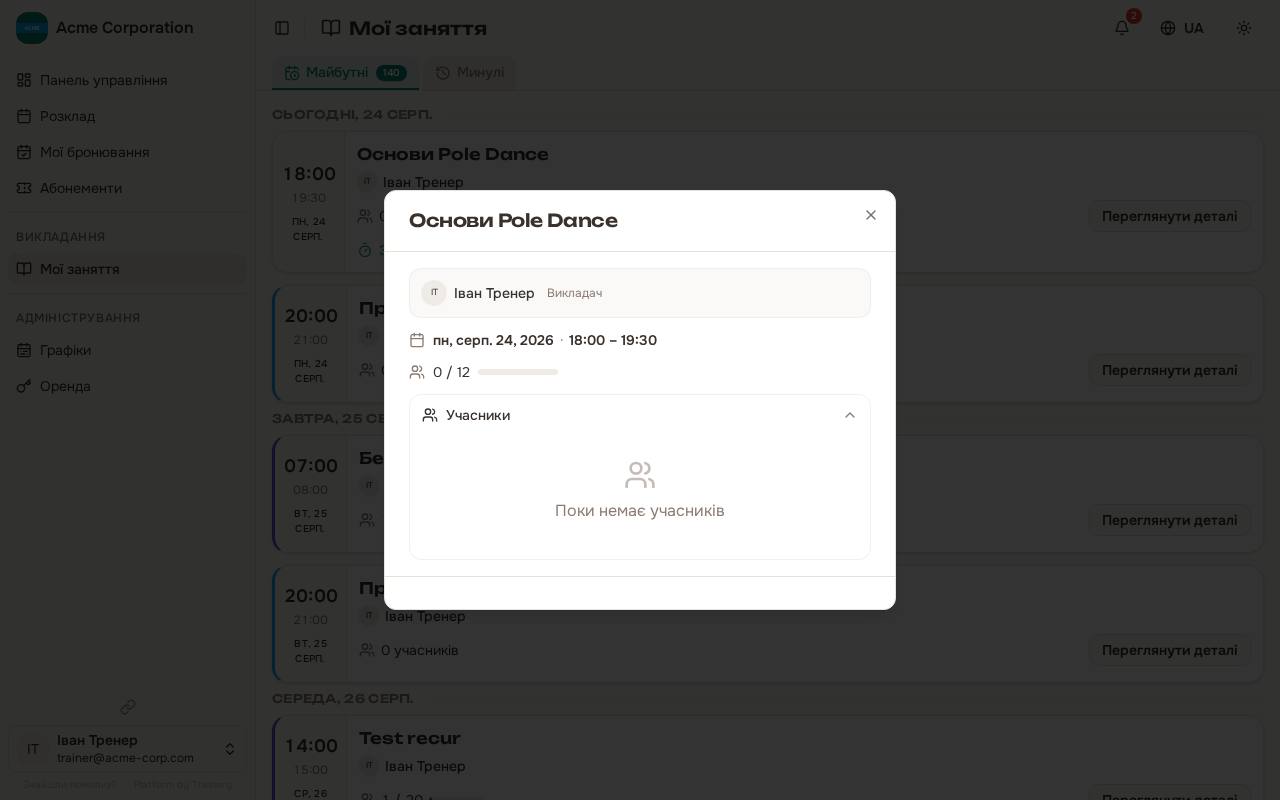This screenshot has width=1280, height=800.
Task: Click the Іван Тренер Викладач card
Action: click(x=640, y=293)
